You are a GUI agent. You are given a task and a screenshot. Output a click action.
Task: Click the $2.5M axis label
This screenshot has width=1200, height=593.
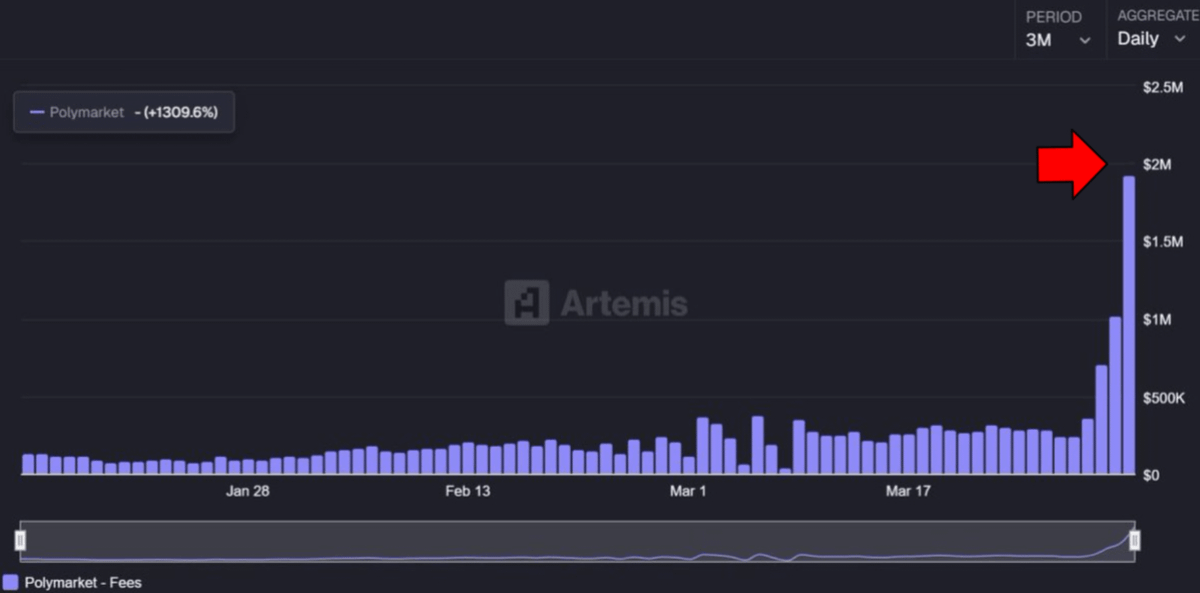pos(1163,88)
